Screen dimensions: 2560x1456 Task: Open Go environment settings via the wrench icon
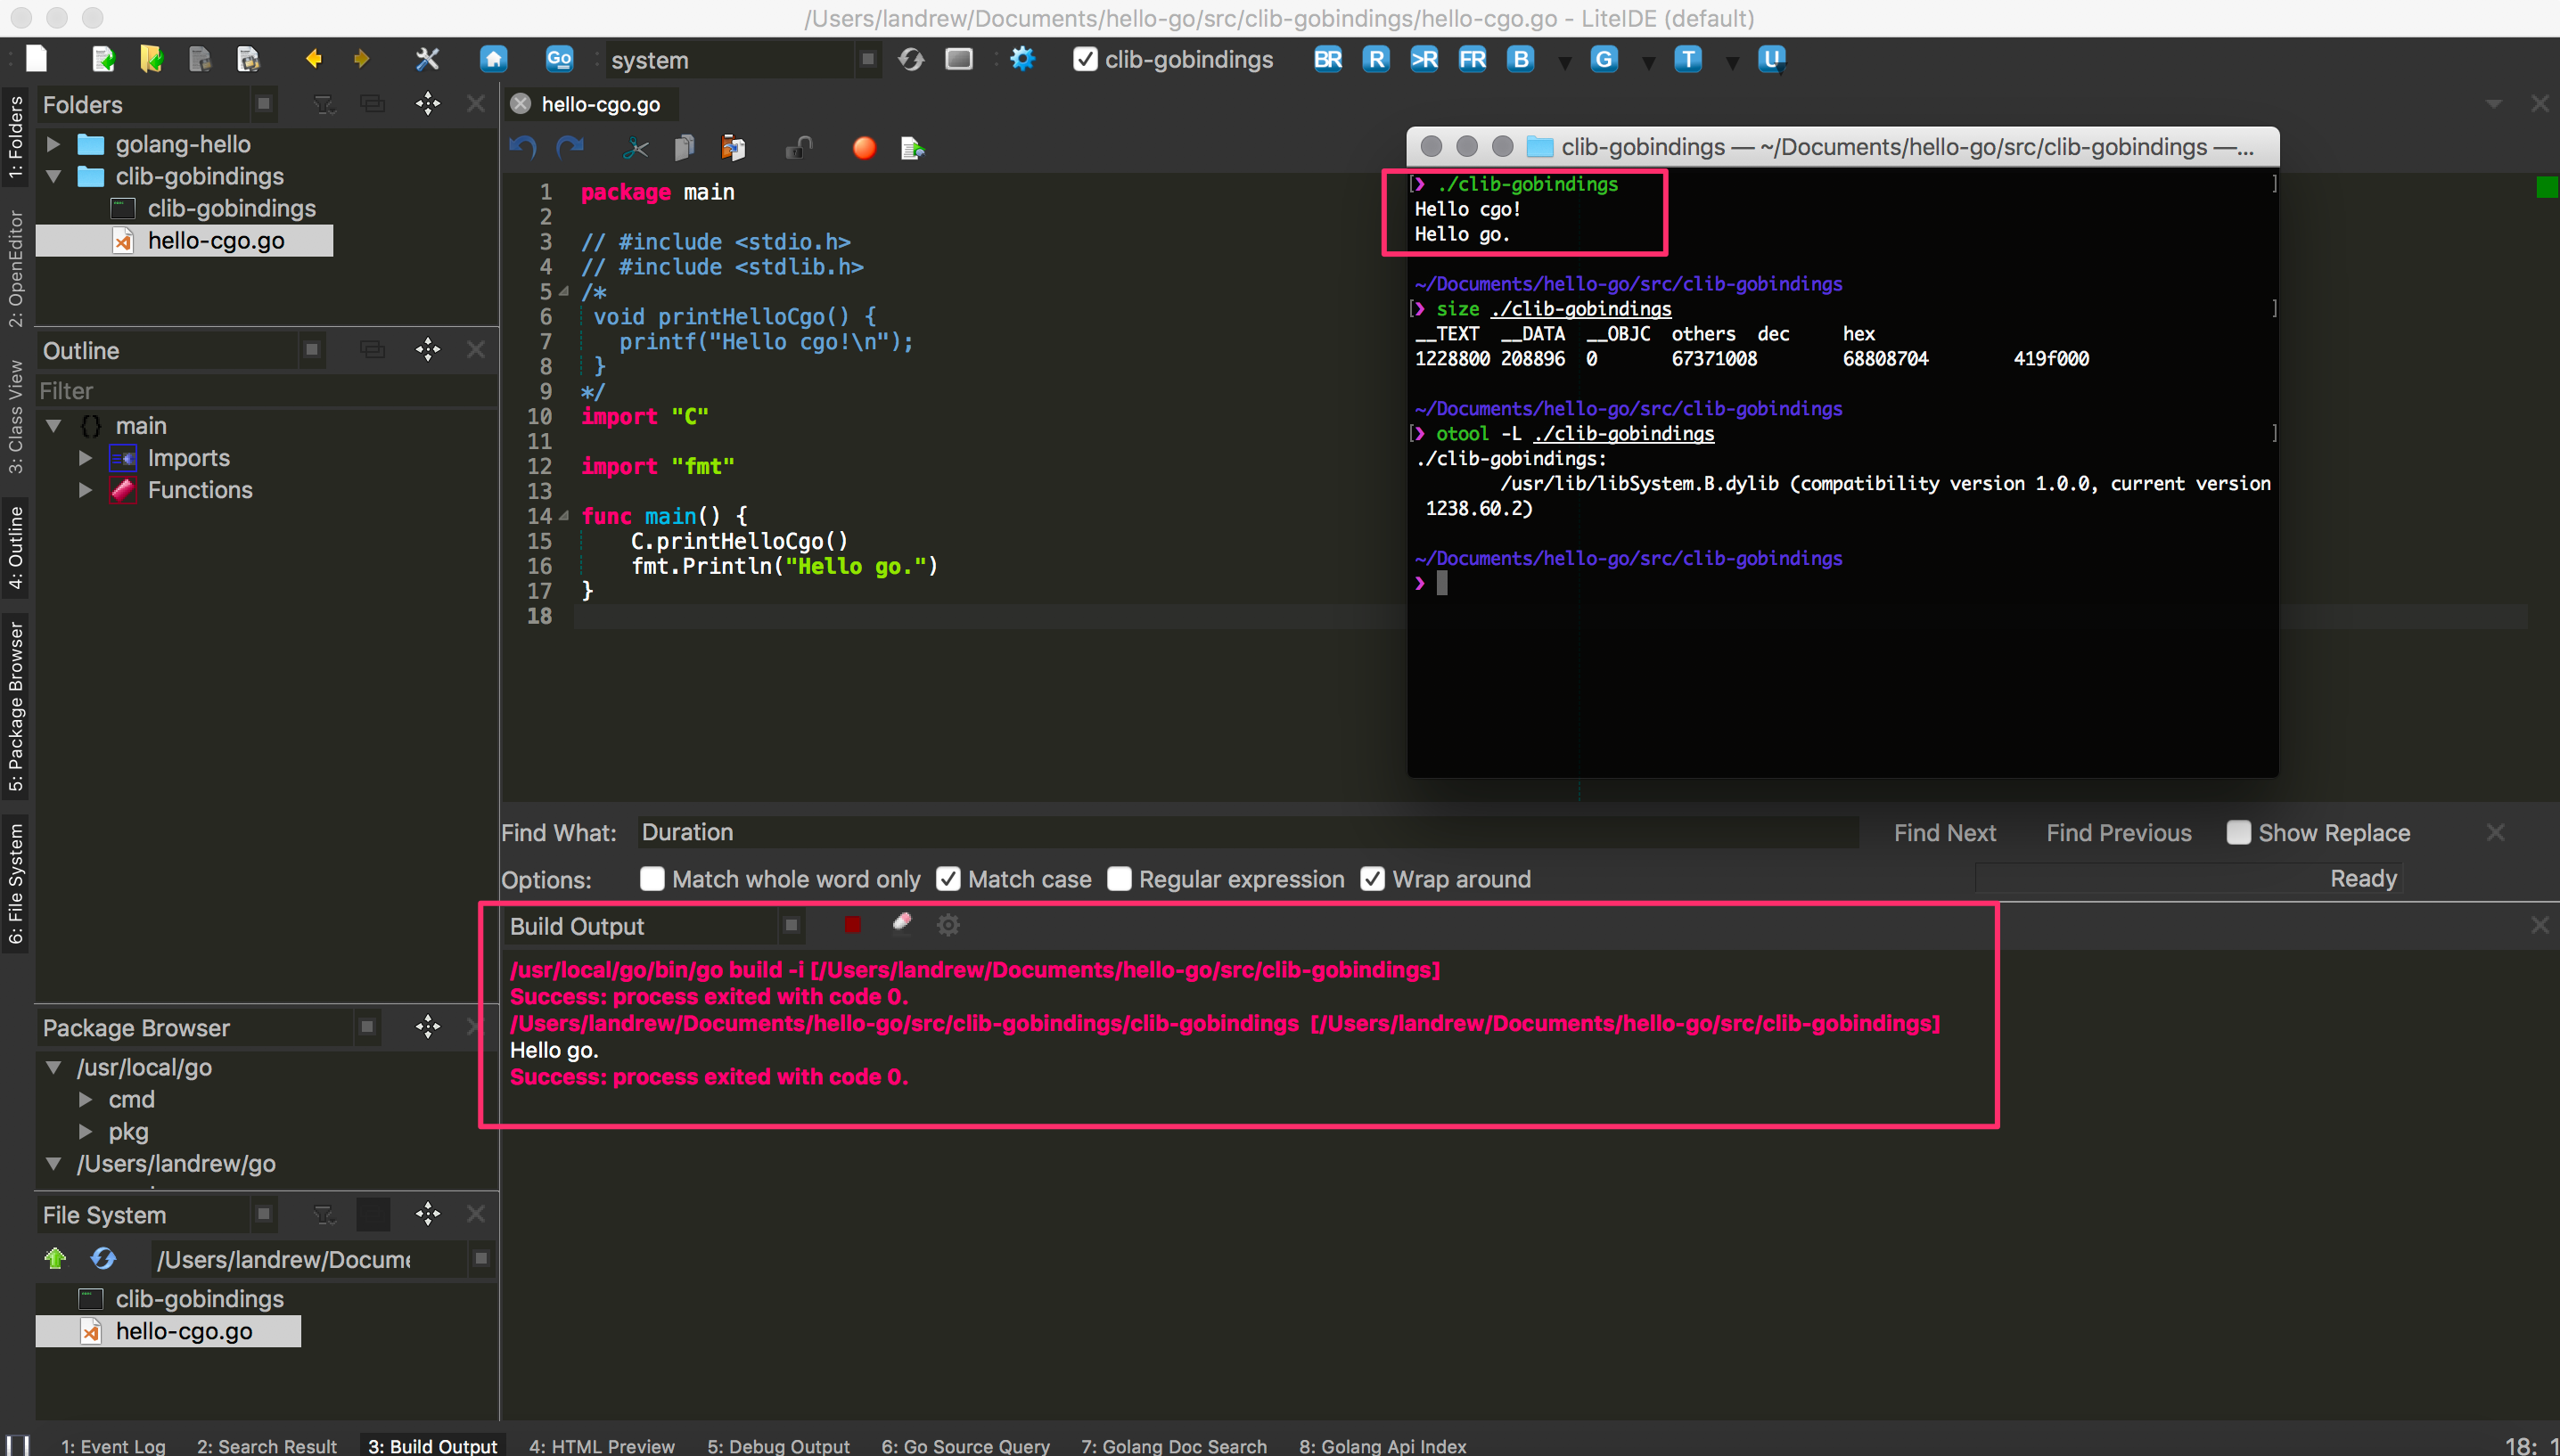point(426,59)
